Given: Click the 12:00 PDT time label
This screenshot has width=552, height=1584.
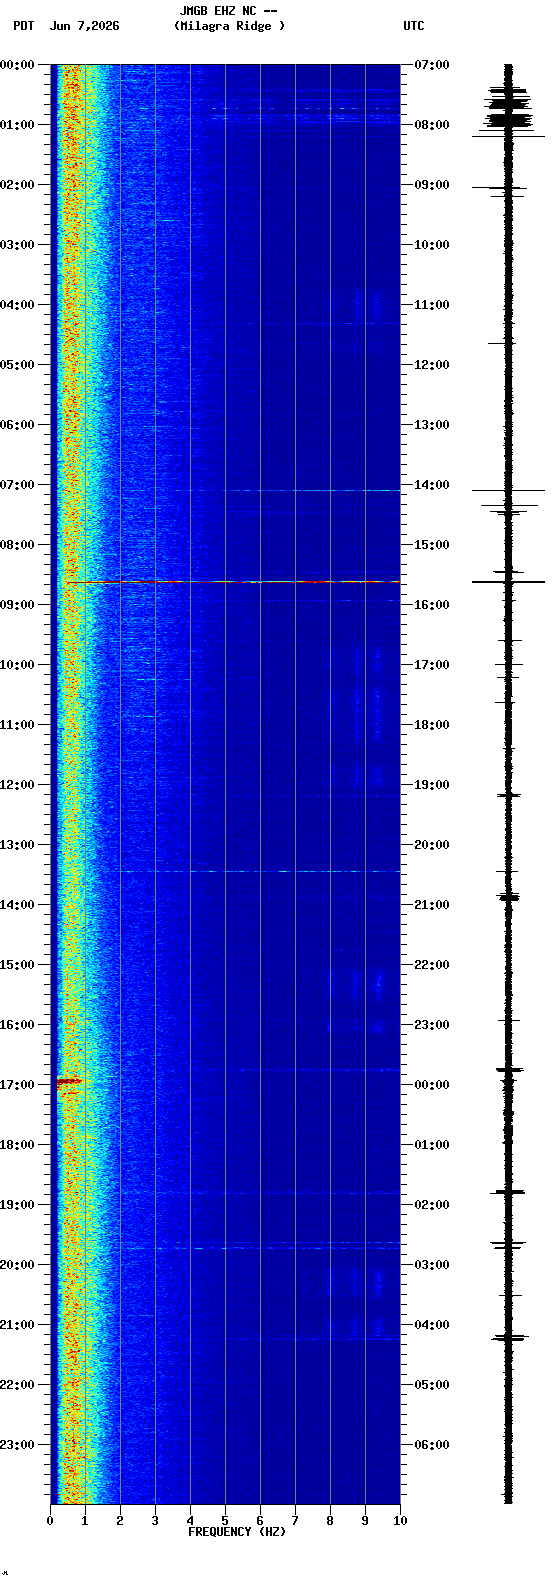Looking at the screenshot, I should pyautogui.click(x=17, y=785).
